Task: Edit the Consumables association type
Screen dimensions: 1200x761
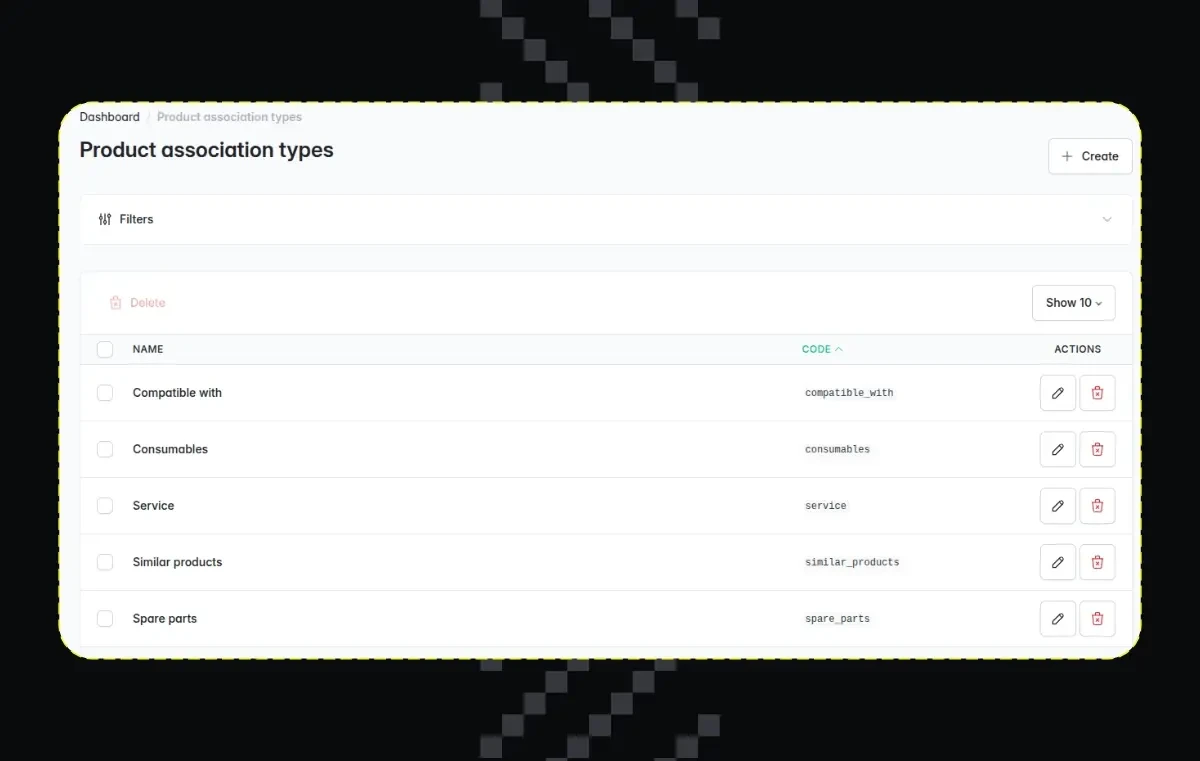Action: click(1058, 449)
